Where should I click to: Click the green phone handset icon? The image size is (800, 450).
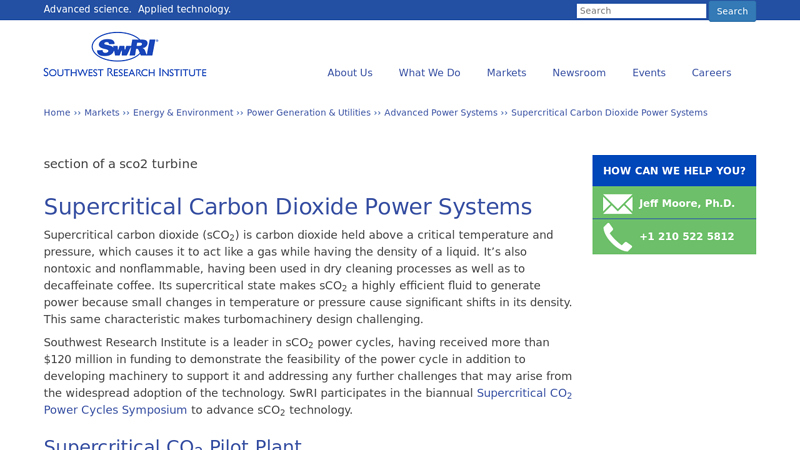click(x=617, y=237)
